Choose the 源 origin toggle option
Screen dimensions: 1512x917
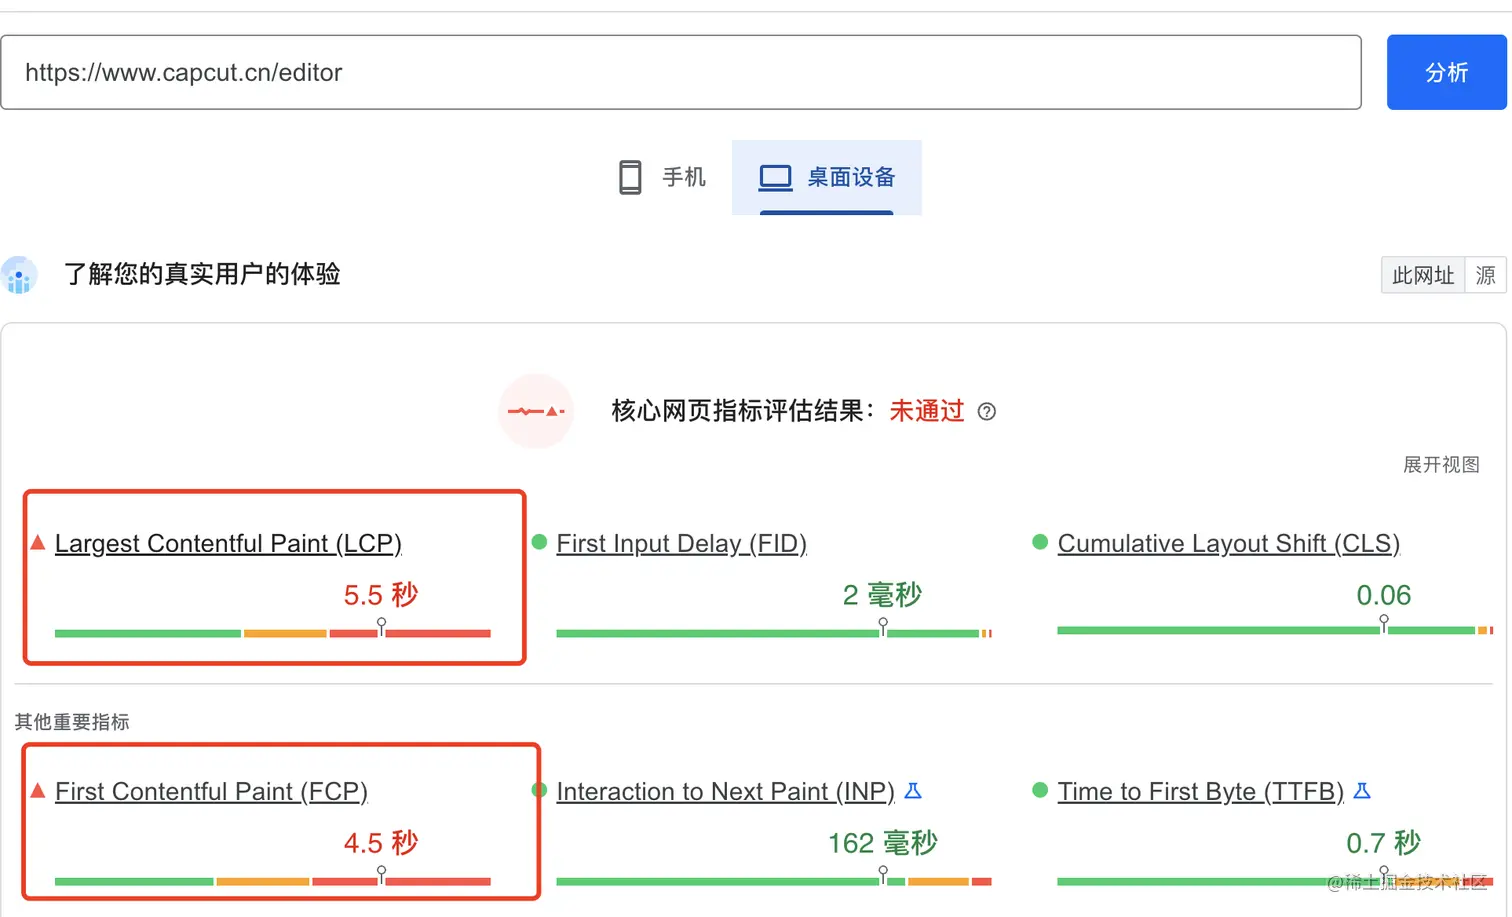click(1485, 275)
